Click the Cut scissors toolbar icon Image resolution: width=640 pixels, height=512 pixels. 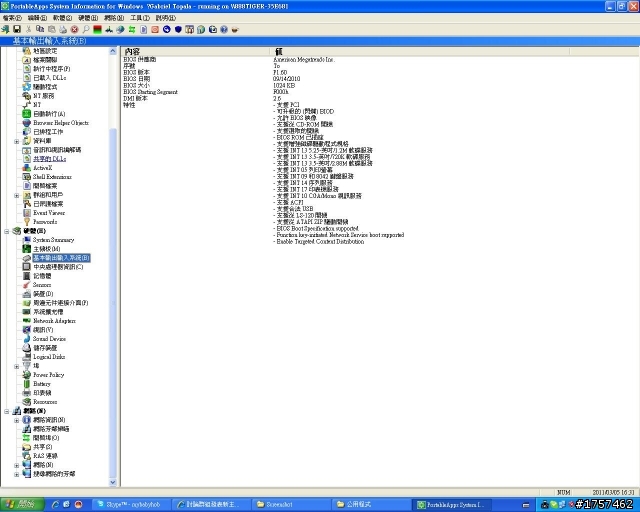28,29
